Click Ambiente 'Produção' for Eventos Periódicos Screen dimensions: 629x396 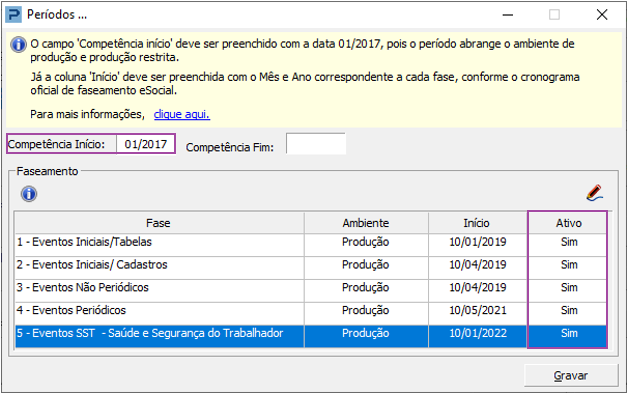coord(365,311)
